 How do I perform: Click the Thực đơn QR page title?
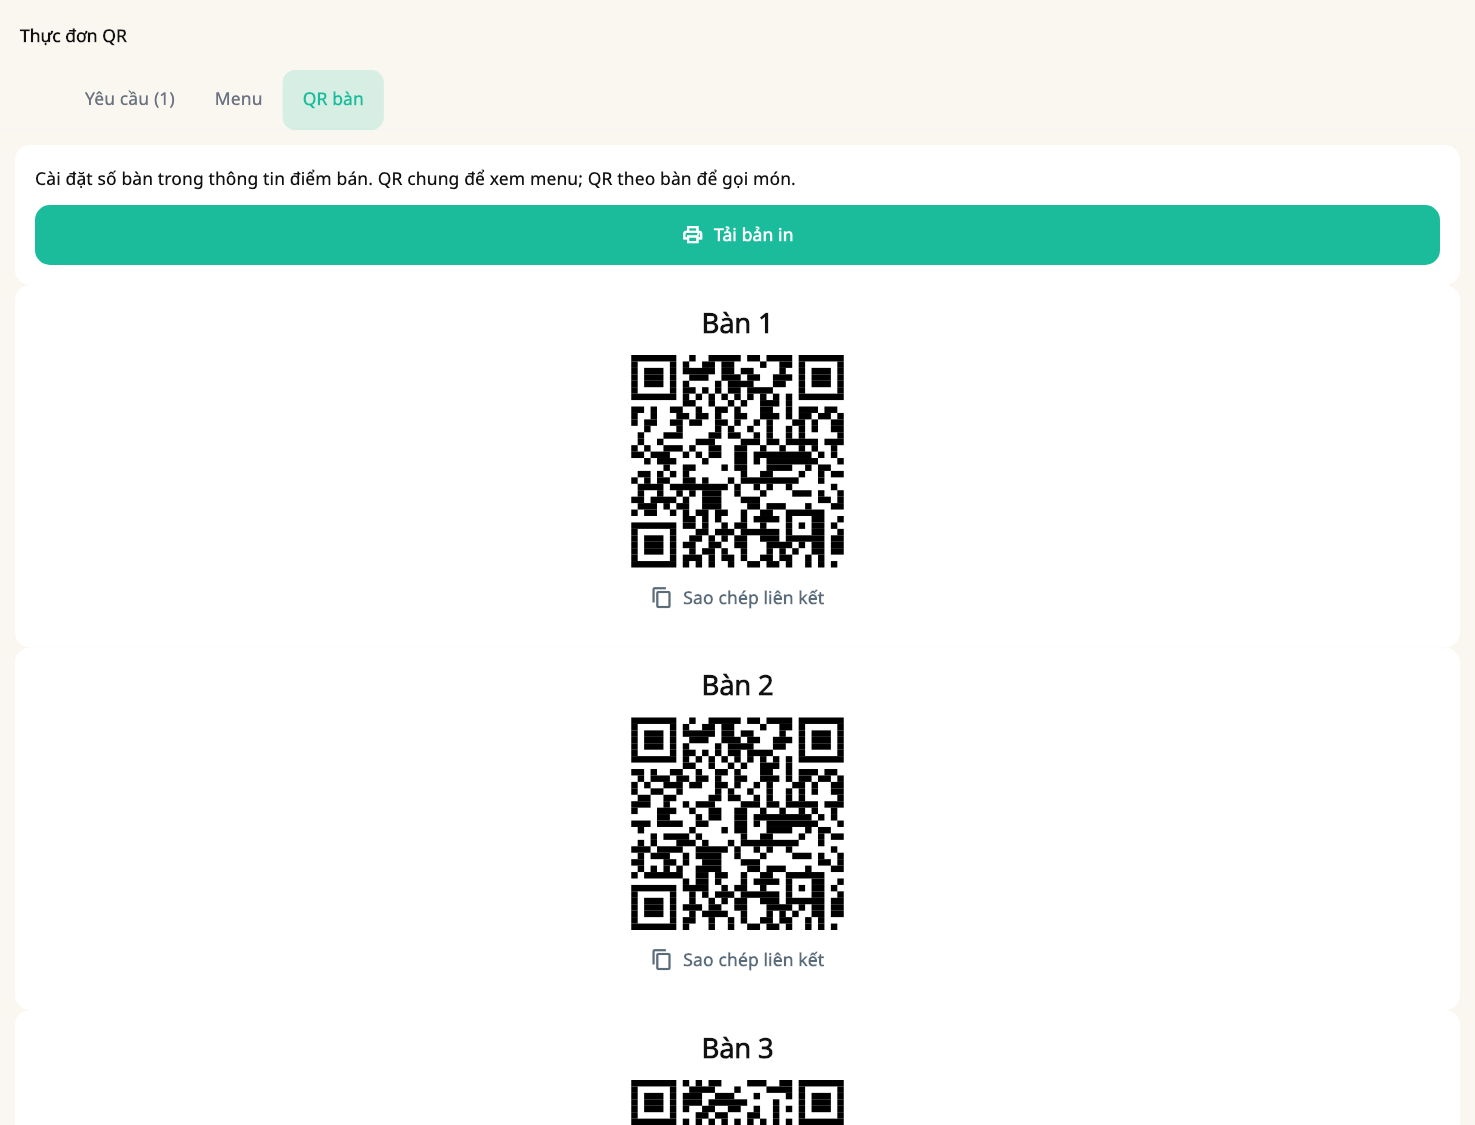pyautogui.click(x=73, y=36)
